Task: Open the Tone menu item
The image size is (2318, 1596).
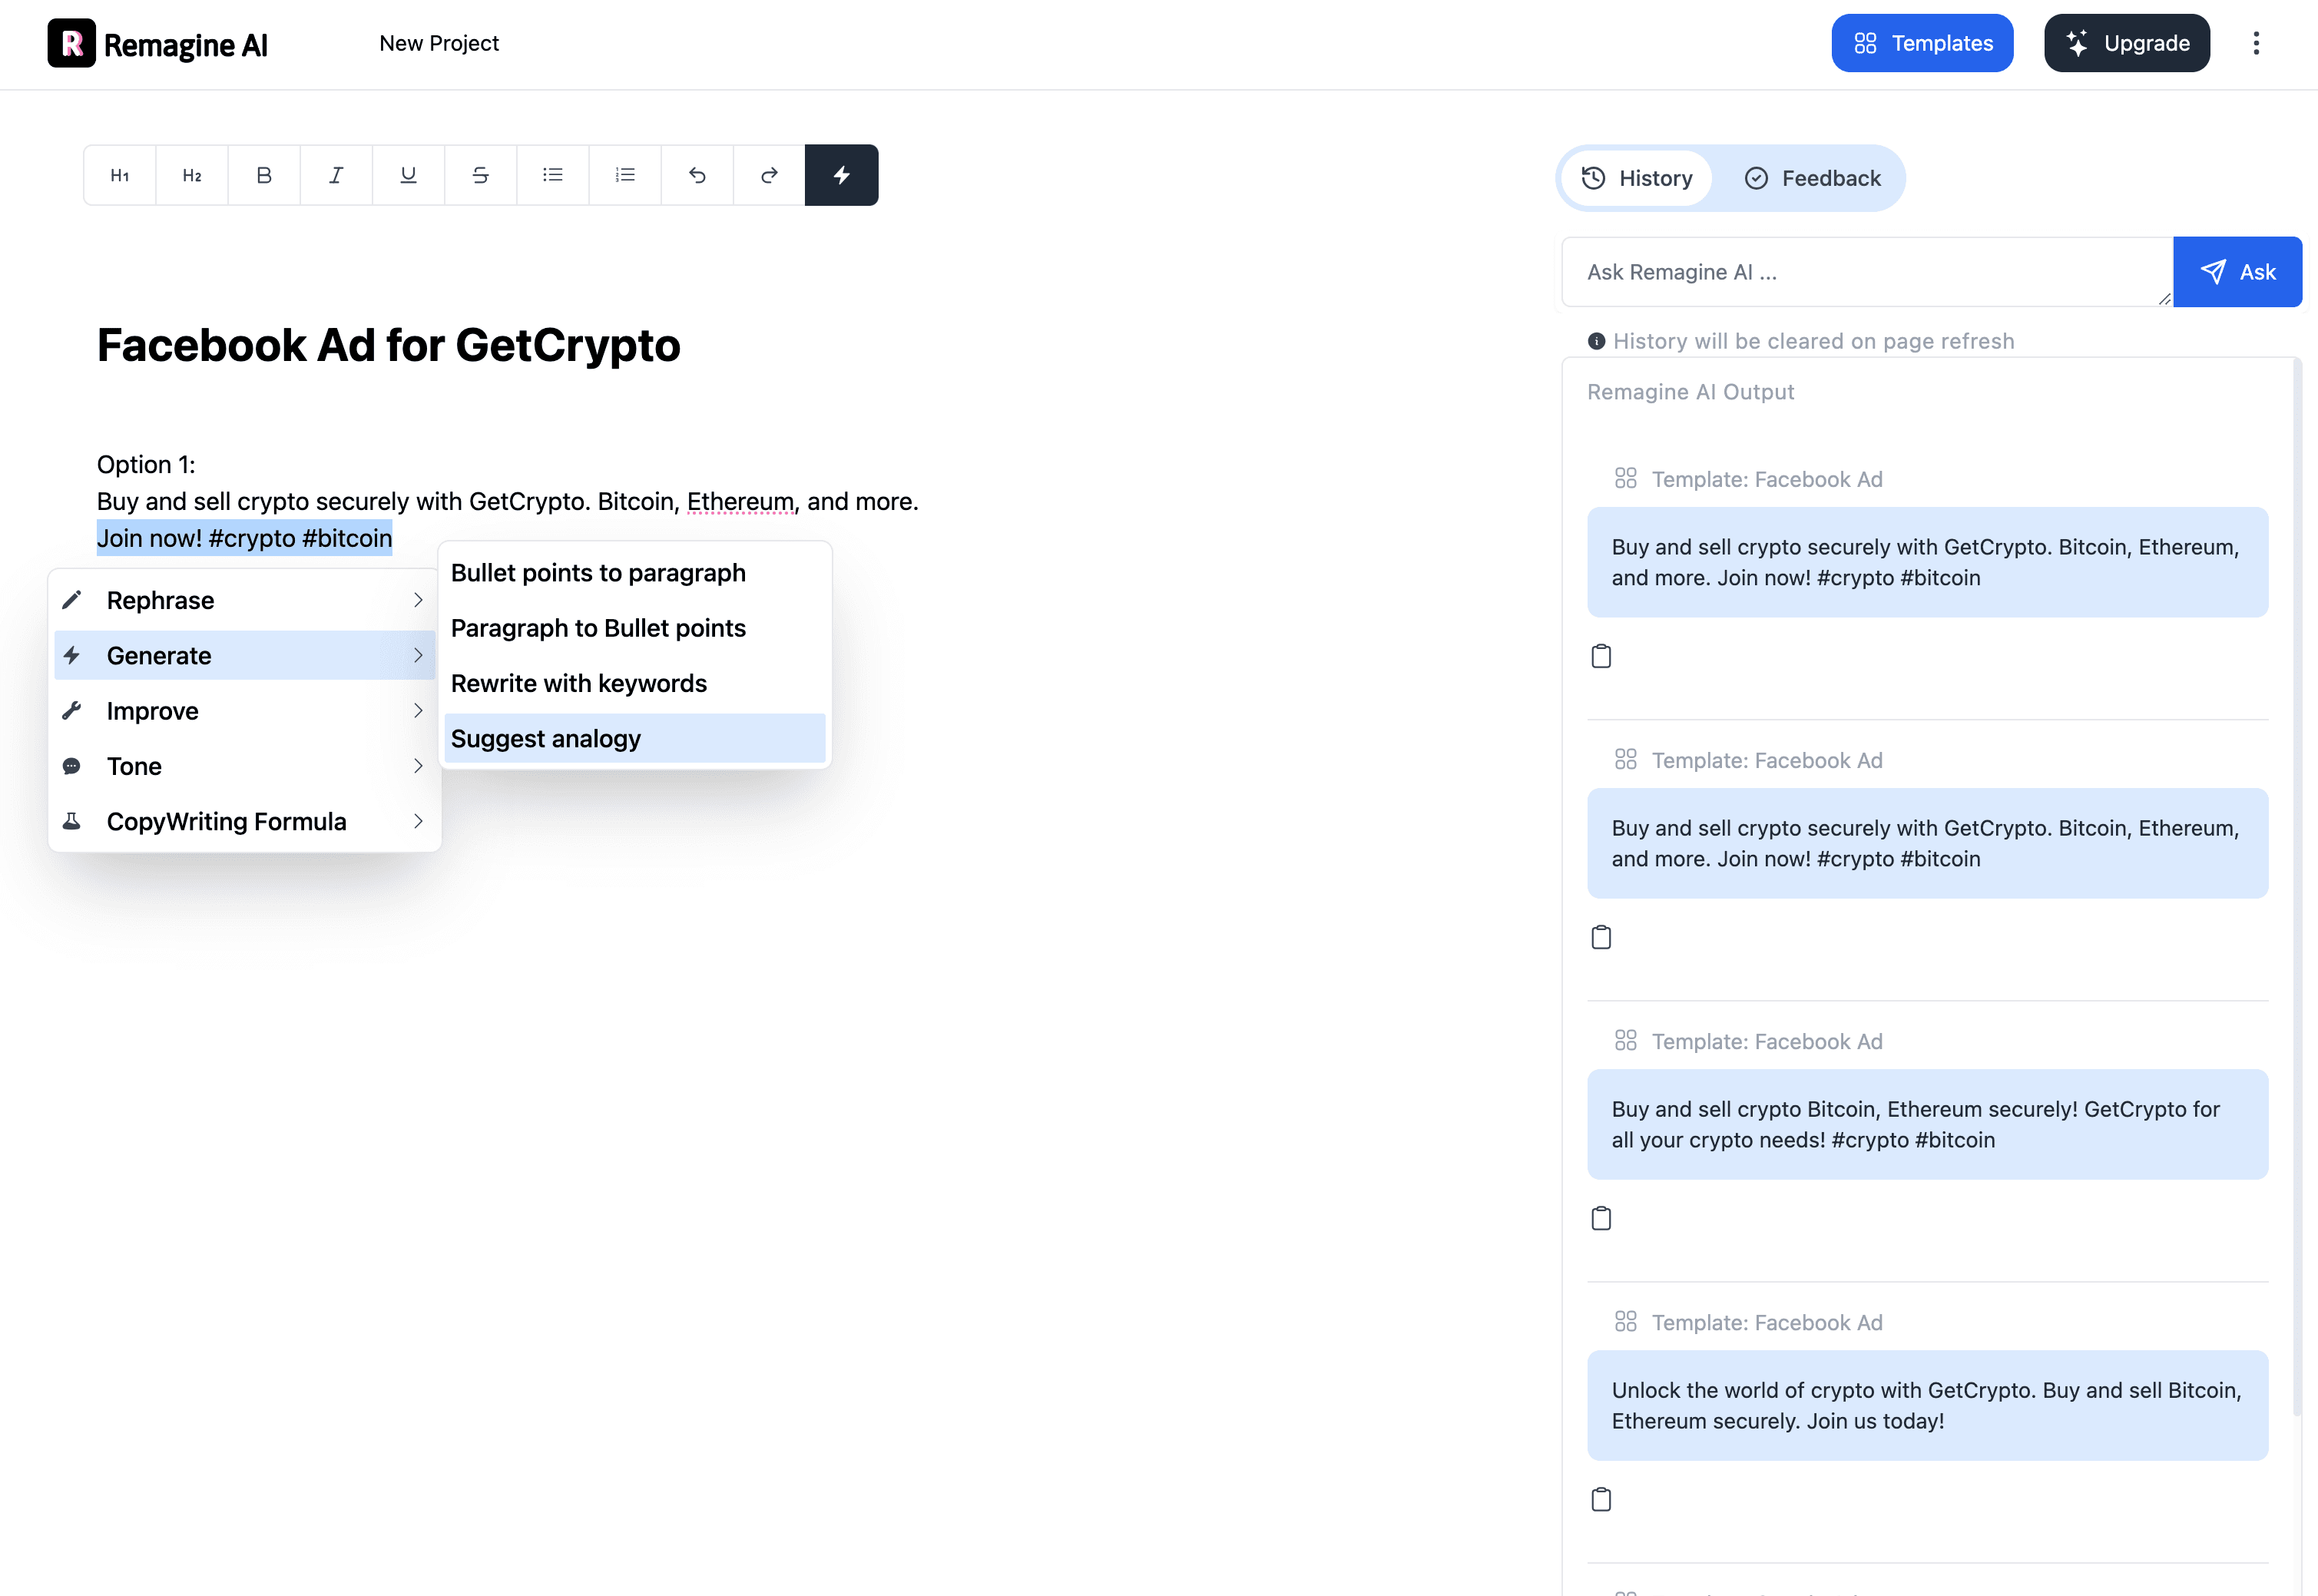Action: click(x=245, y=766)
